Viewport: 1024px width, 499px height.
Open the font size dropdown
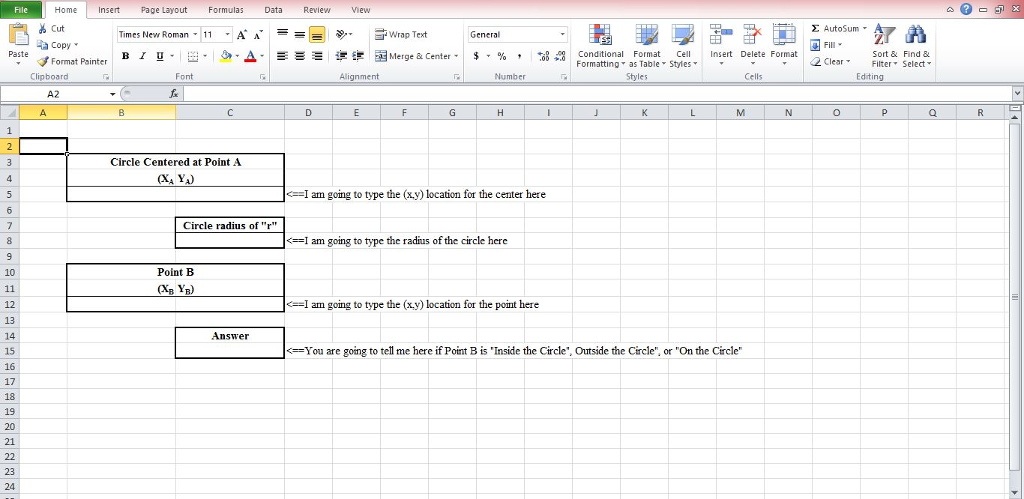tap(227, 35)
